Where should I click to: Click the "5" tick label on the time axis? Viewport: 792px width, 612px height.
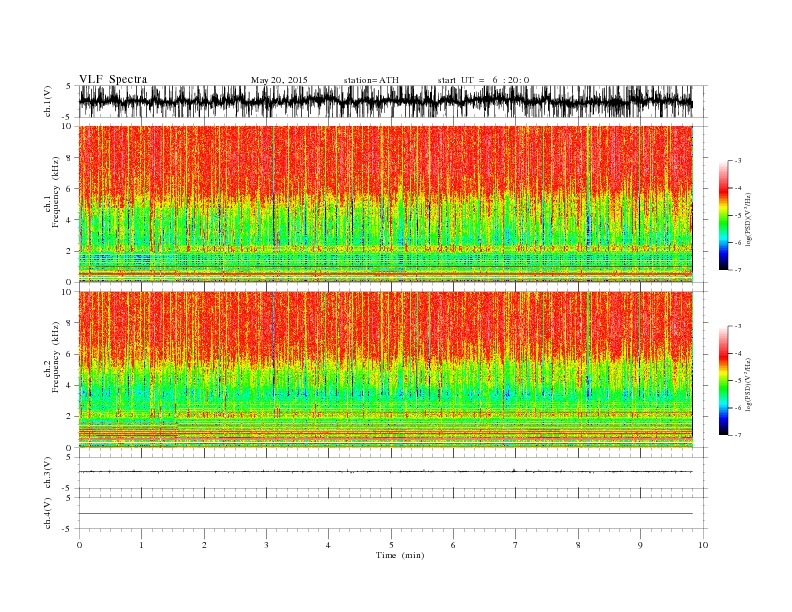(391, 545)
